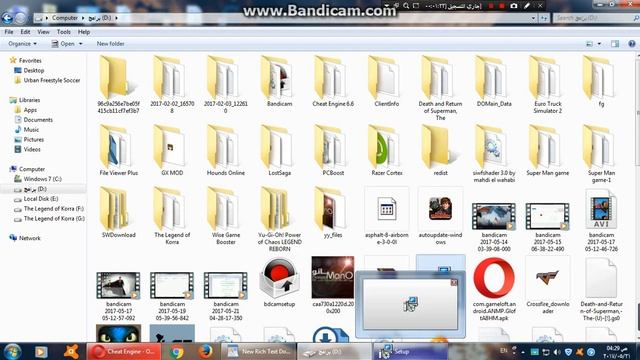Open the Cheat Engine 6.6 folder
Image resolution: width=640 pixels, height=360 pixels.
(333, 82)
